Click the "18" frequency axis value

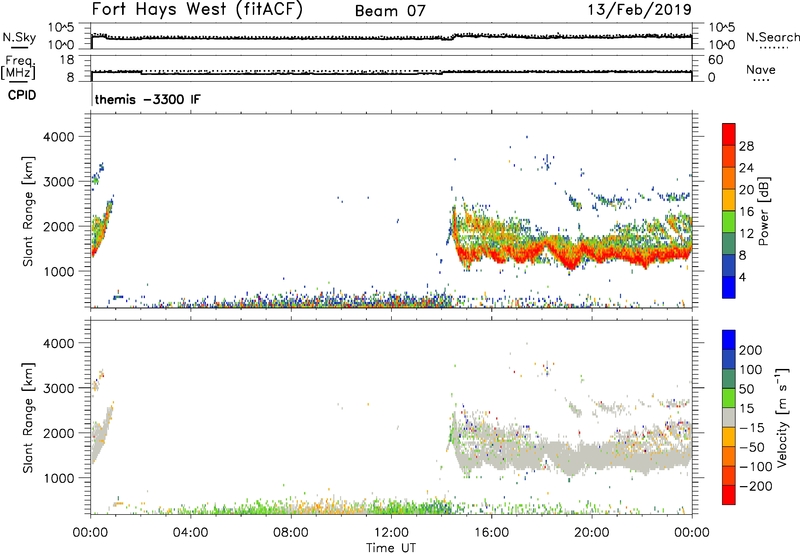coord(67,60)
